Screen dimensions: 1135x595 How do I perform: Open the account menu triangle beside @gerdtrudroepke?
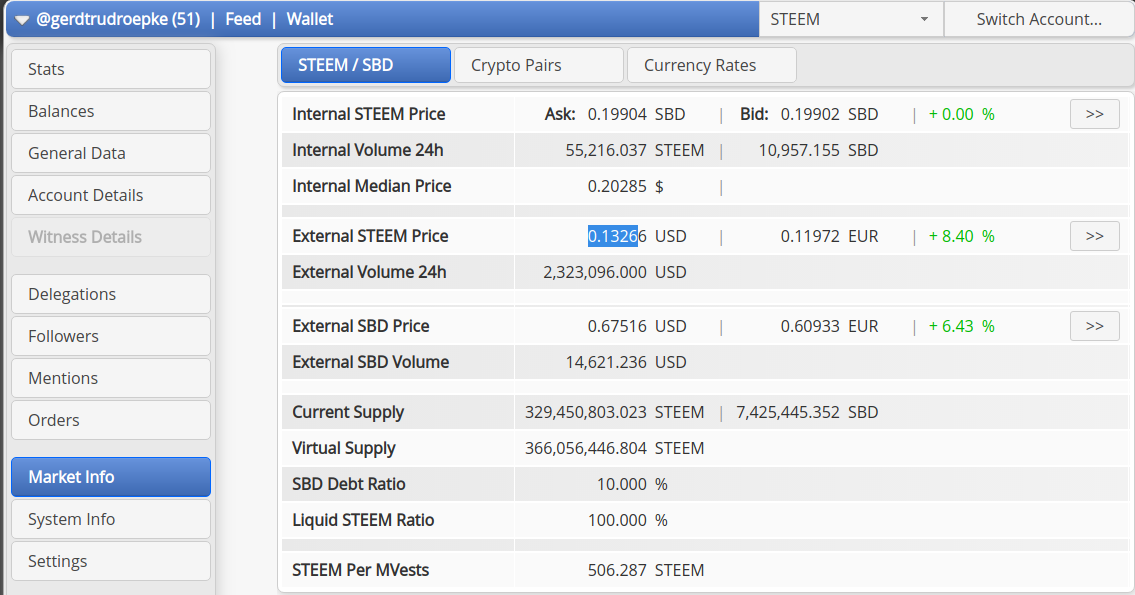pos(22,20)
